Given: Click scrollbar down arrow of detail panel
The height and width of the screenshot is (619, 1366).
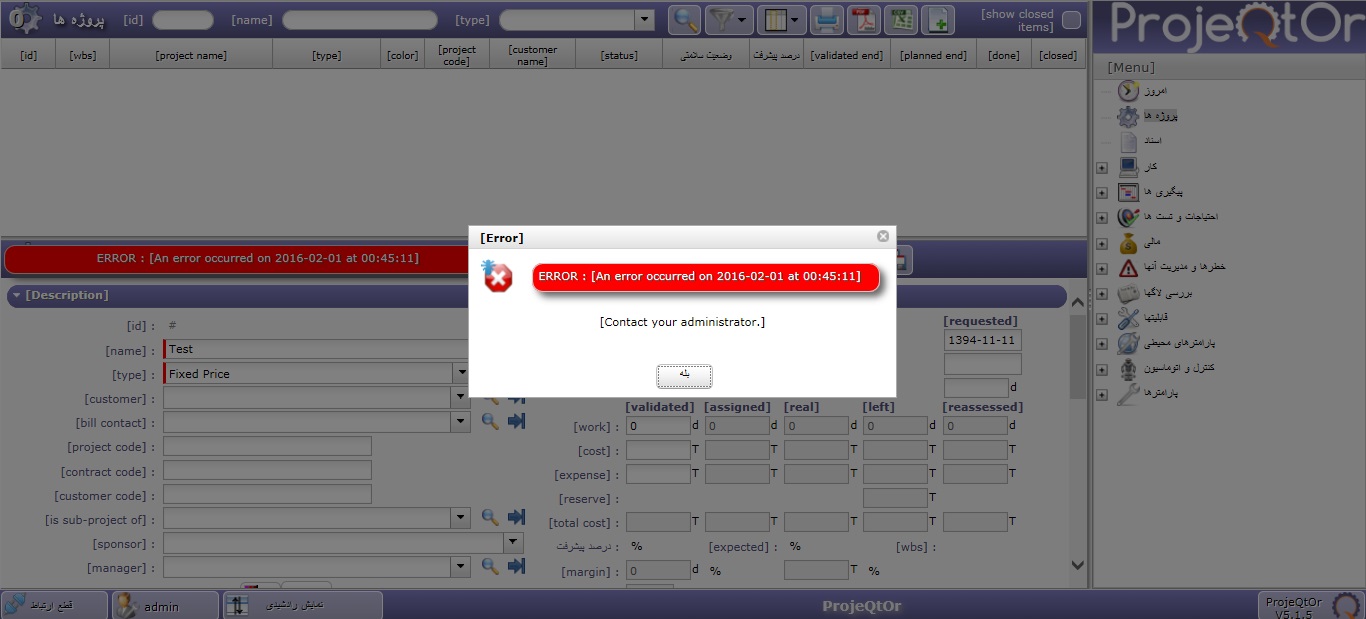Looking at the screenshot, I should 1078,565.
